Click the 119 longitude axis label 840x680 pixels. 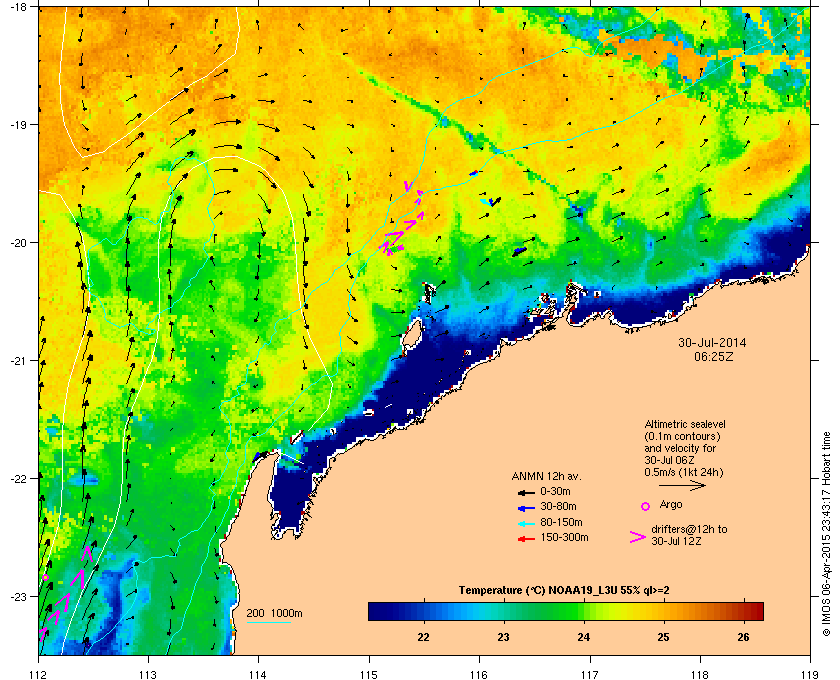tap(810, 674)
